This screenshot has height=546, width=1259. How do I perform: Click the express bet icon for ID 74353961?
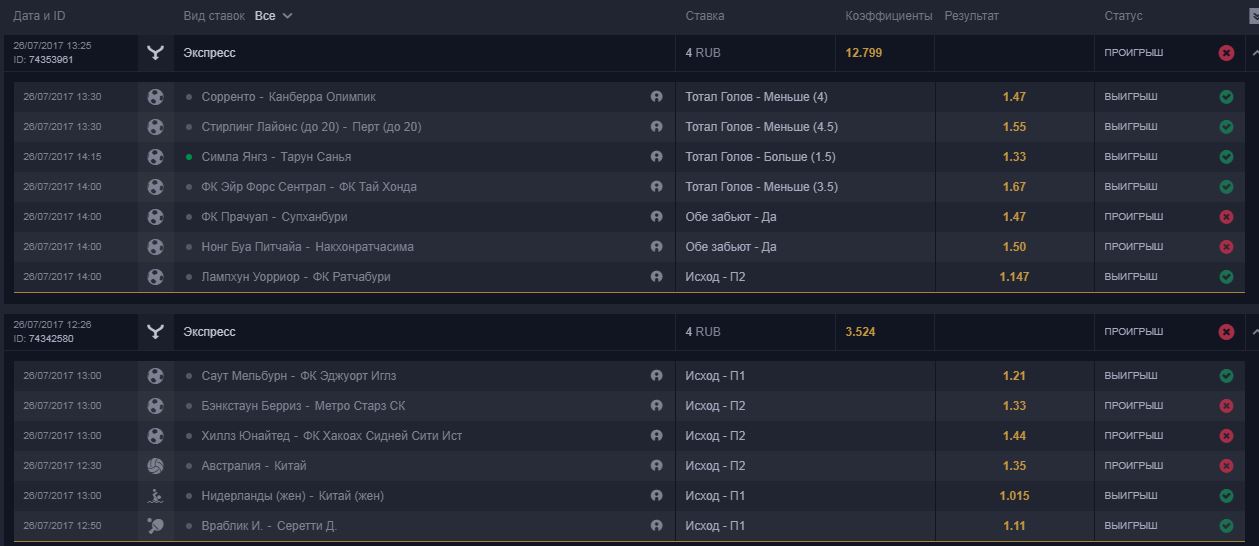click(155, 53)
